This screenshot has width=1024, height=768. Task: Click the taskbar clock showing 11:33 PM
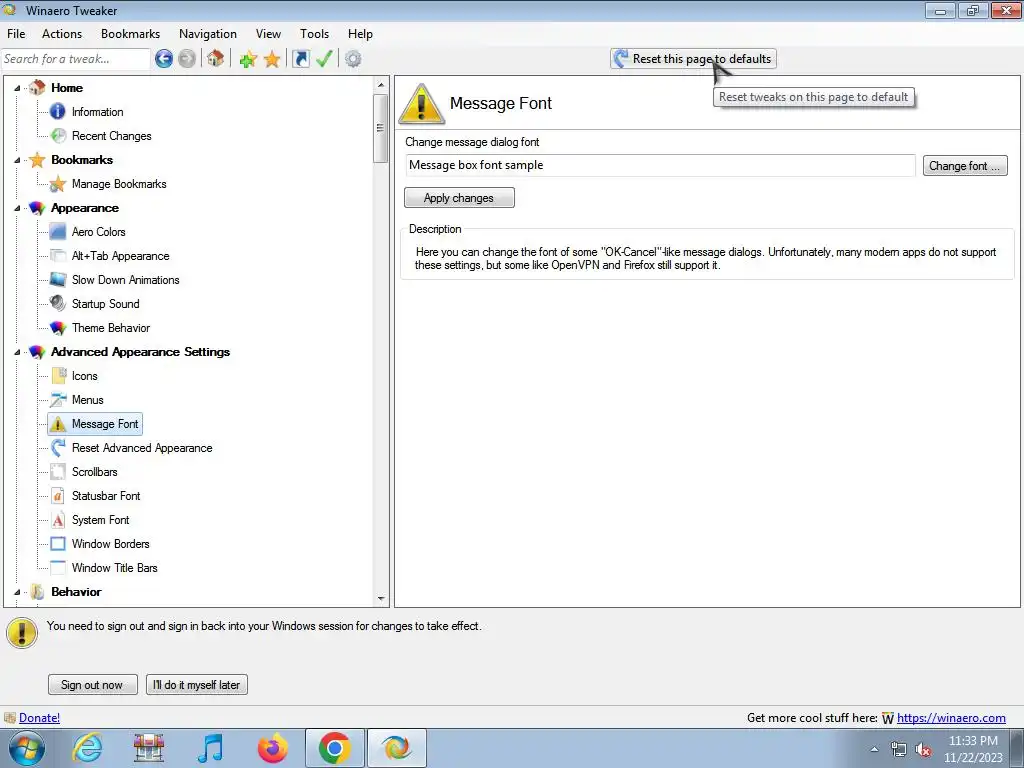(973, 749)
